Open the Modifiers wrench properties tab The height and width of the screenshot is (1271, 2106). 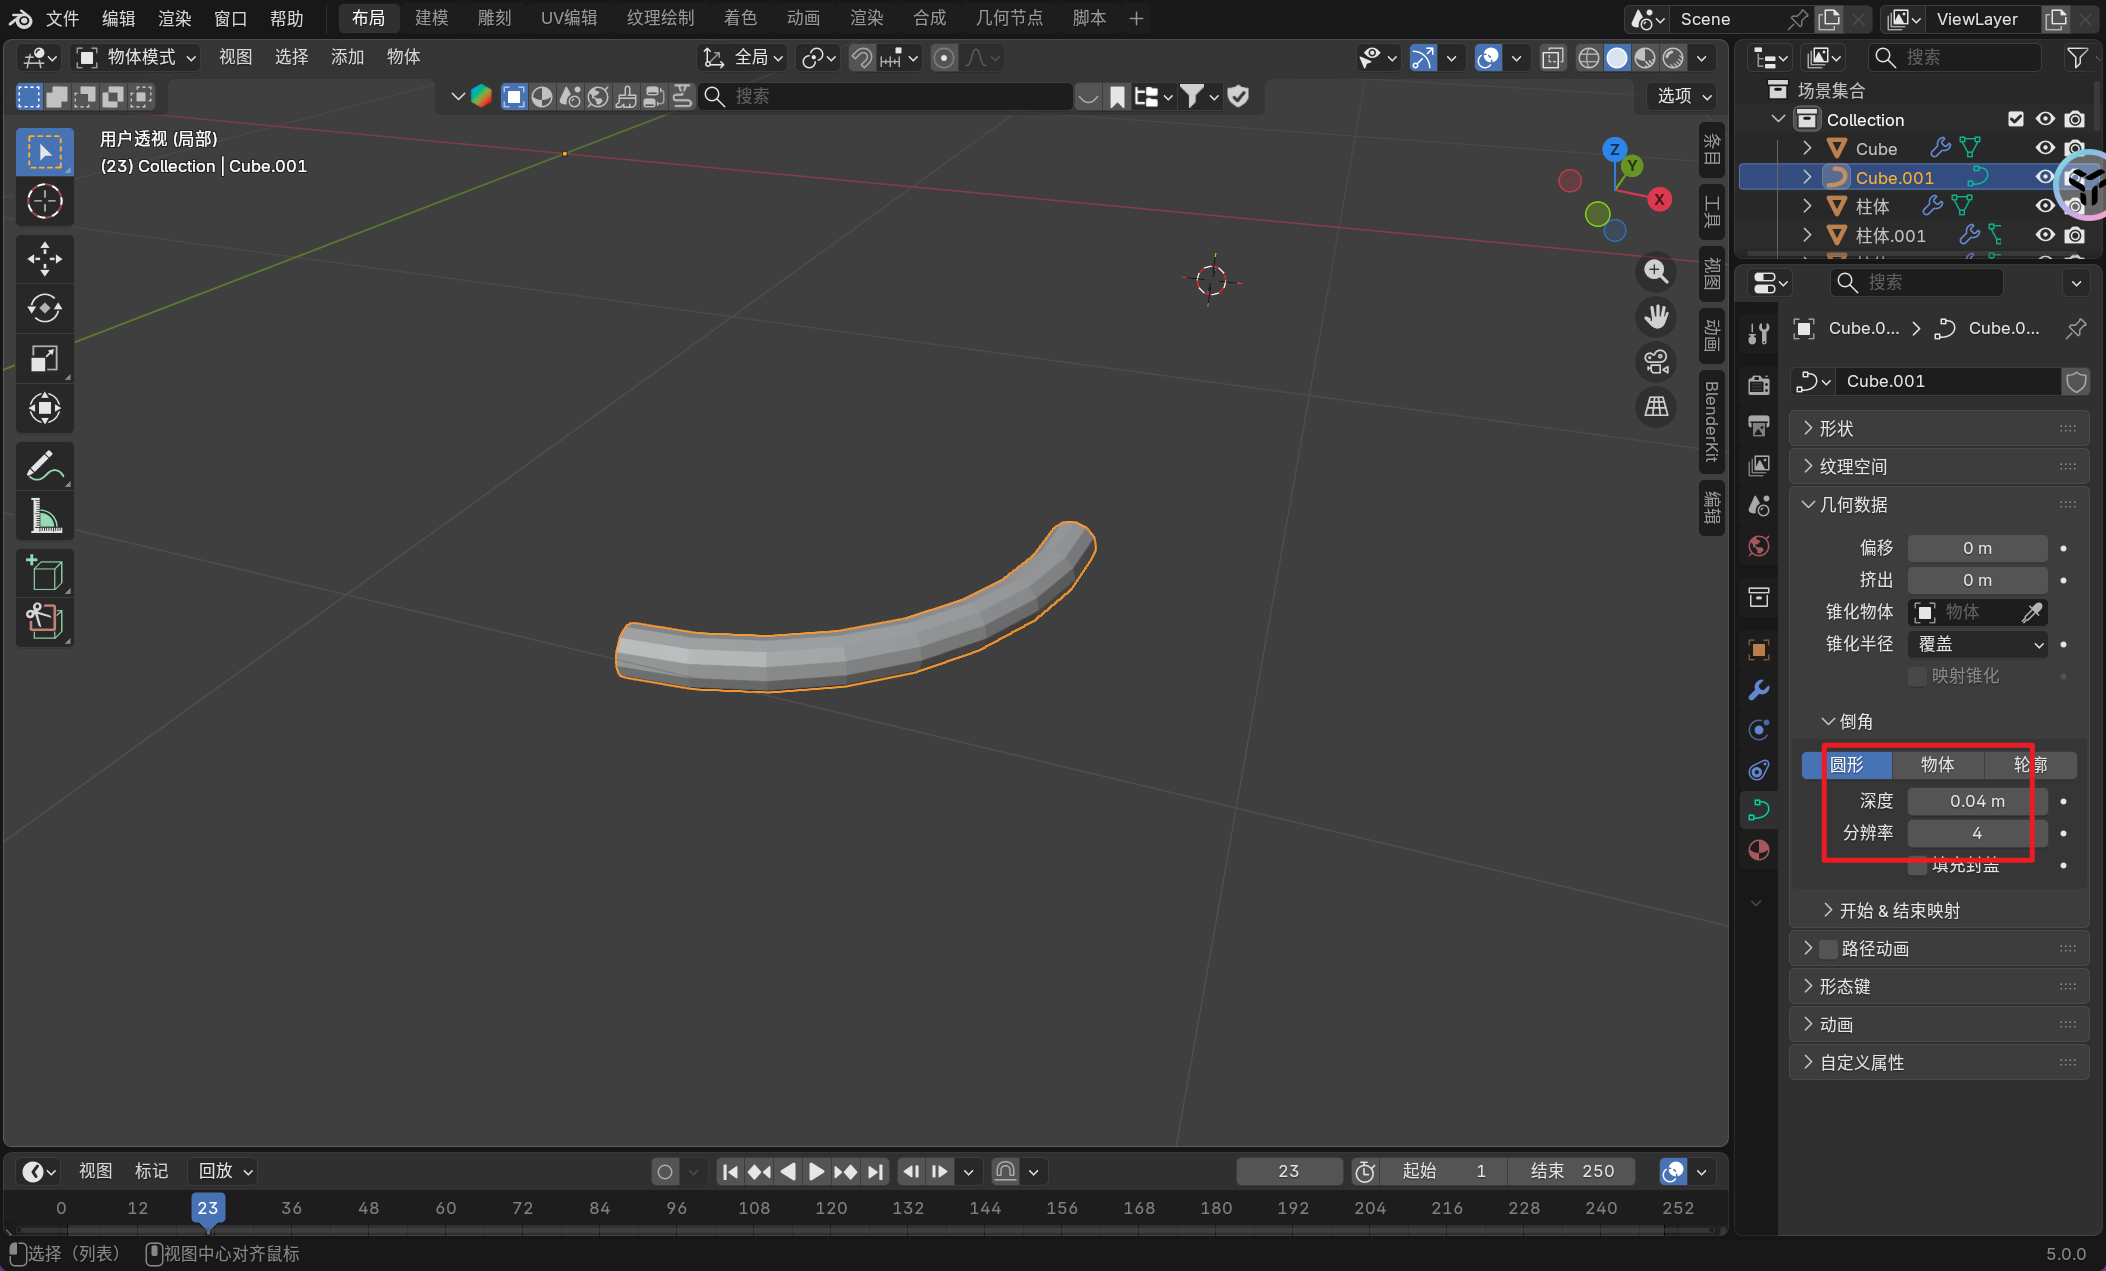(1759, 690)
